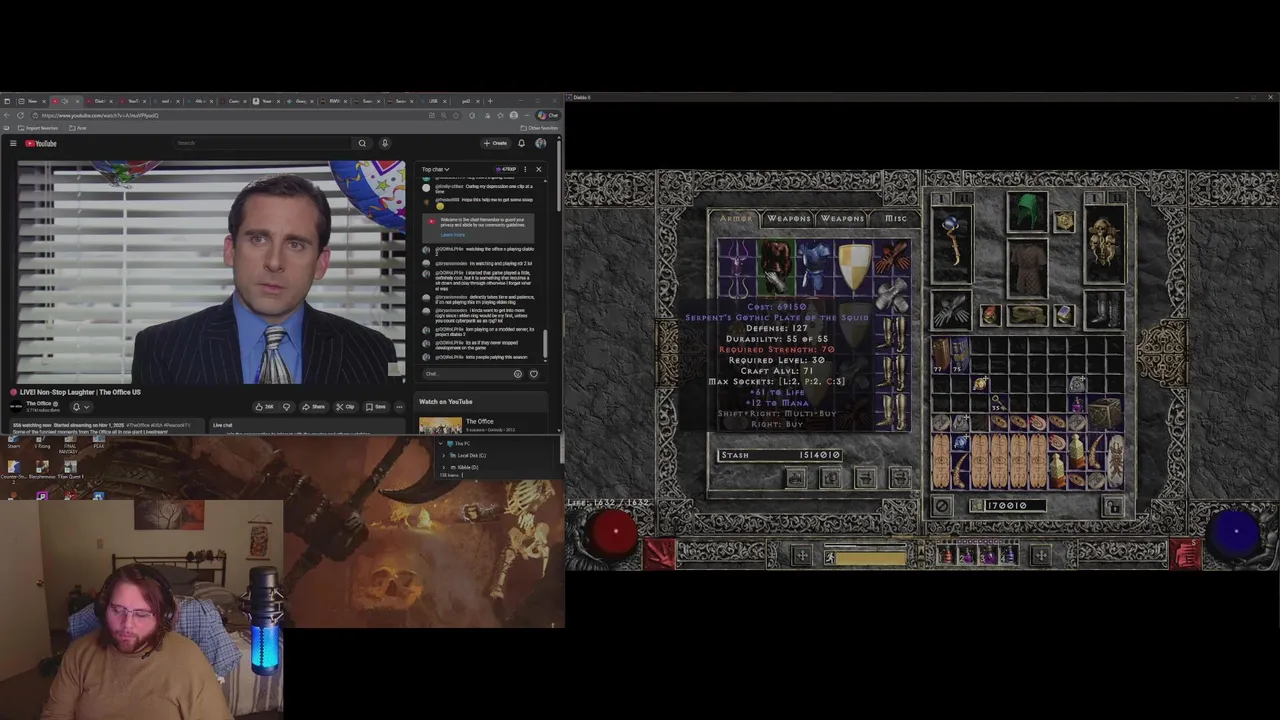1280x720 pixels.
Task: Click the stamina bar
Action: click(872, 557)
